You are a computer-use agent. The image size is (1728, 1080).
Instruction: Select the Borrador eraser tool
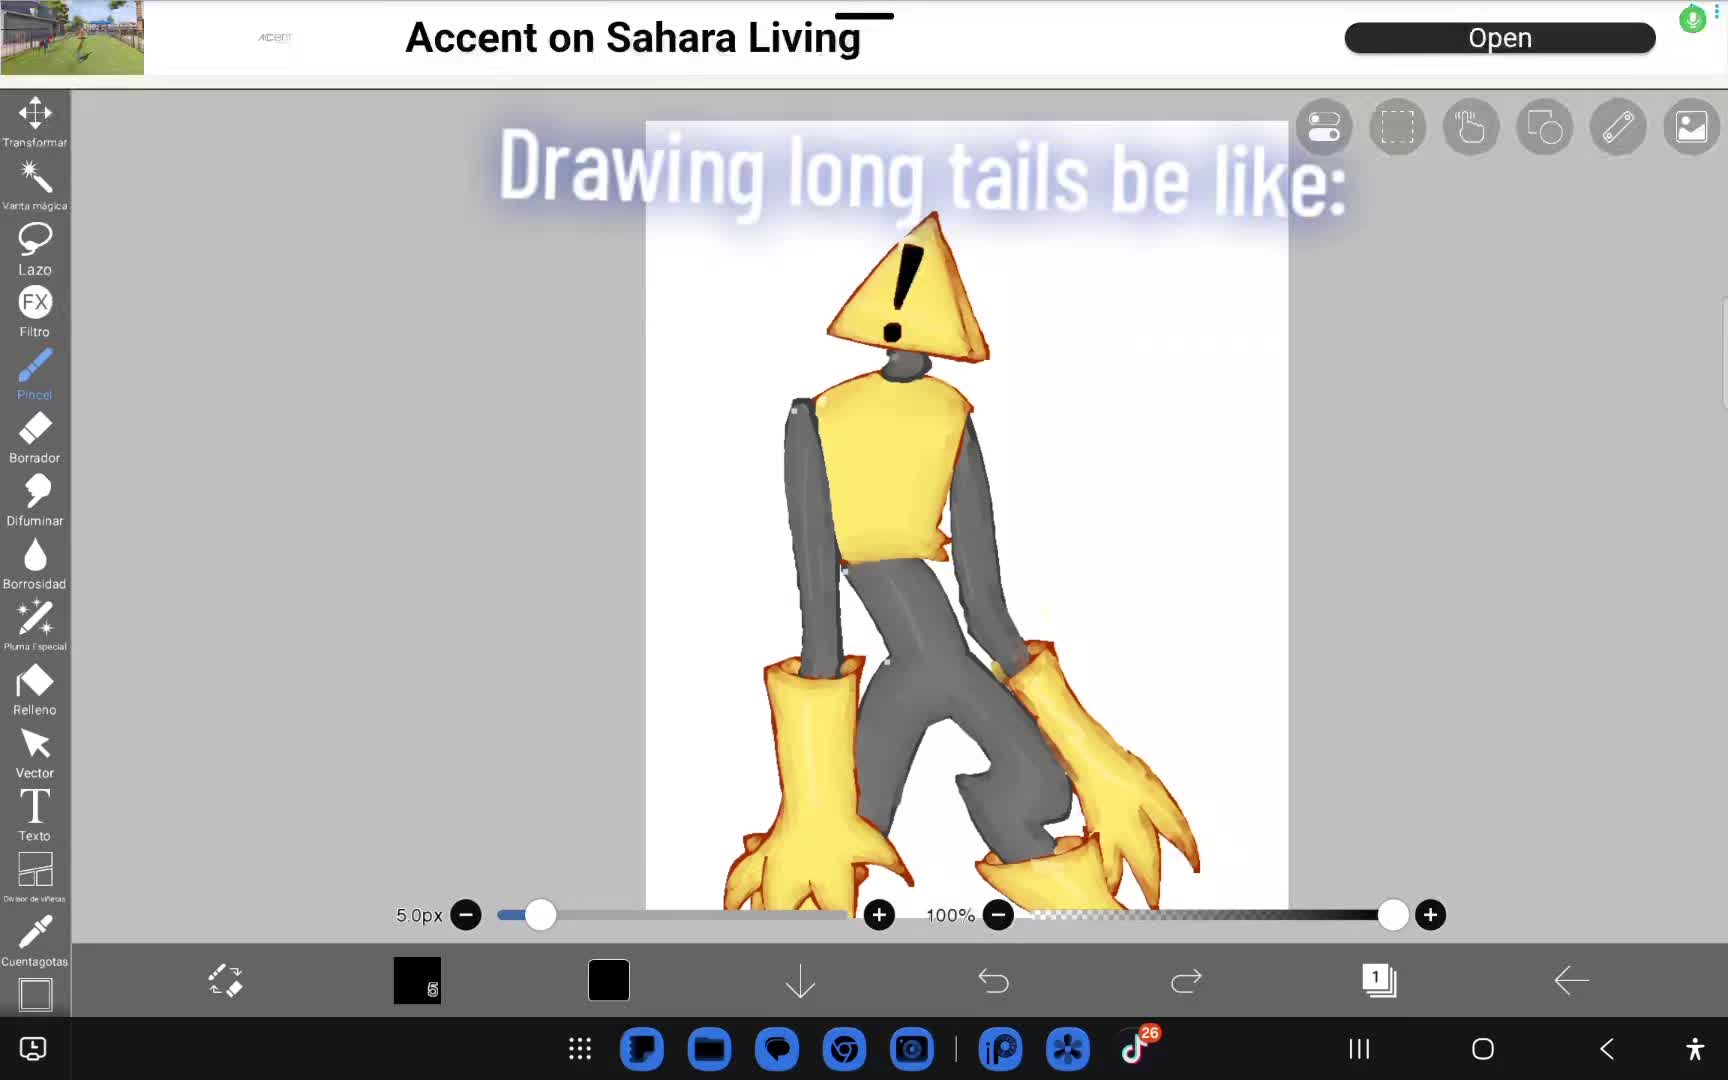35,437
